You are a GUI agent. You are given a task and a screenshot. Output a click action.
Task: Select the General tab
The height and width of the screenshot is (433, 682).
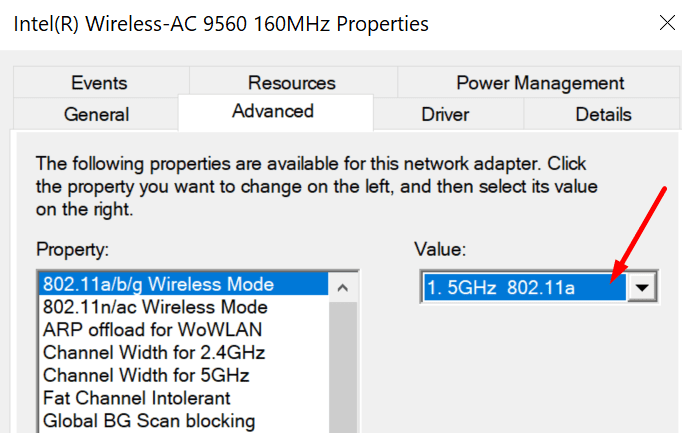click(x=96, y=114)
